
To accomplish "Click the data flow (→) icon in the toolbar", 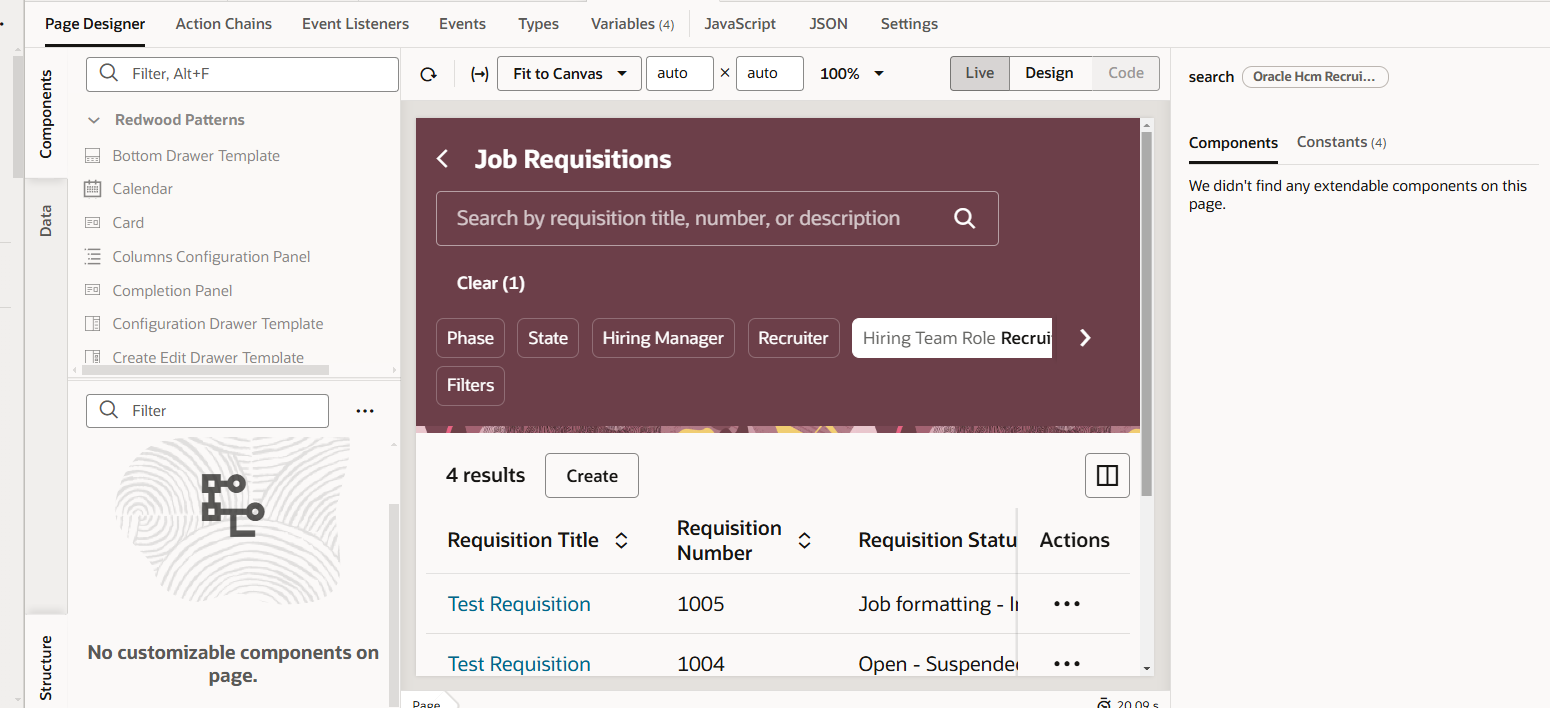I will coord(479,73).
